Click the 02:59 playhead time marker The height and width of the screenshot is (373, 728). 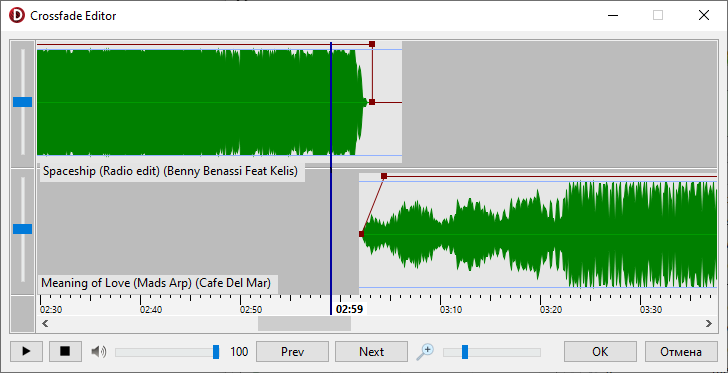coord(350,309)
